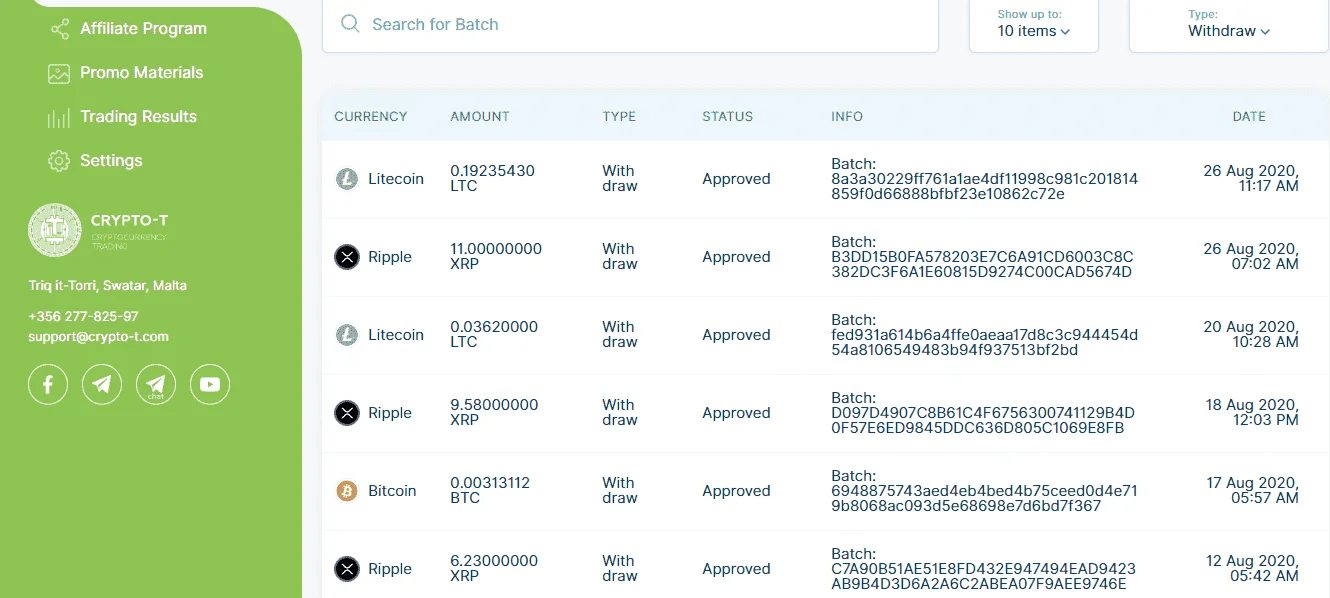Click the Bitcoin coin icon

(x=346, y=491)
